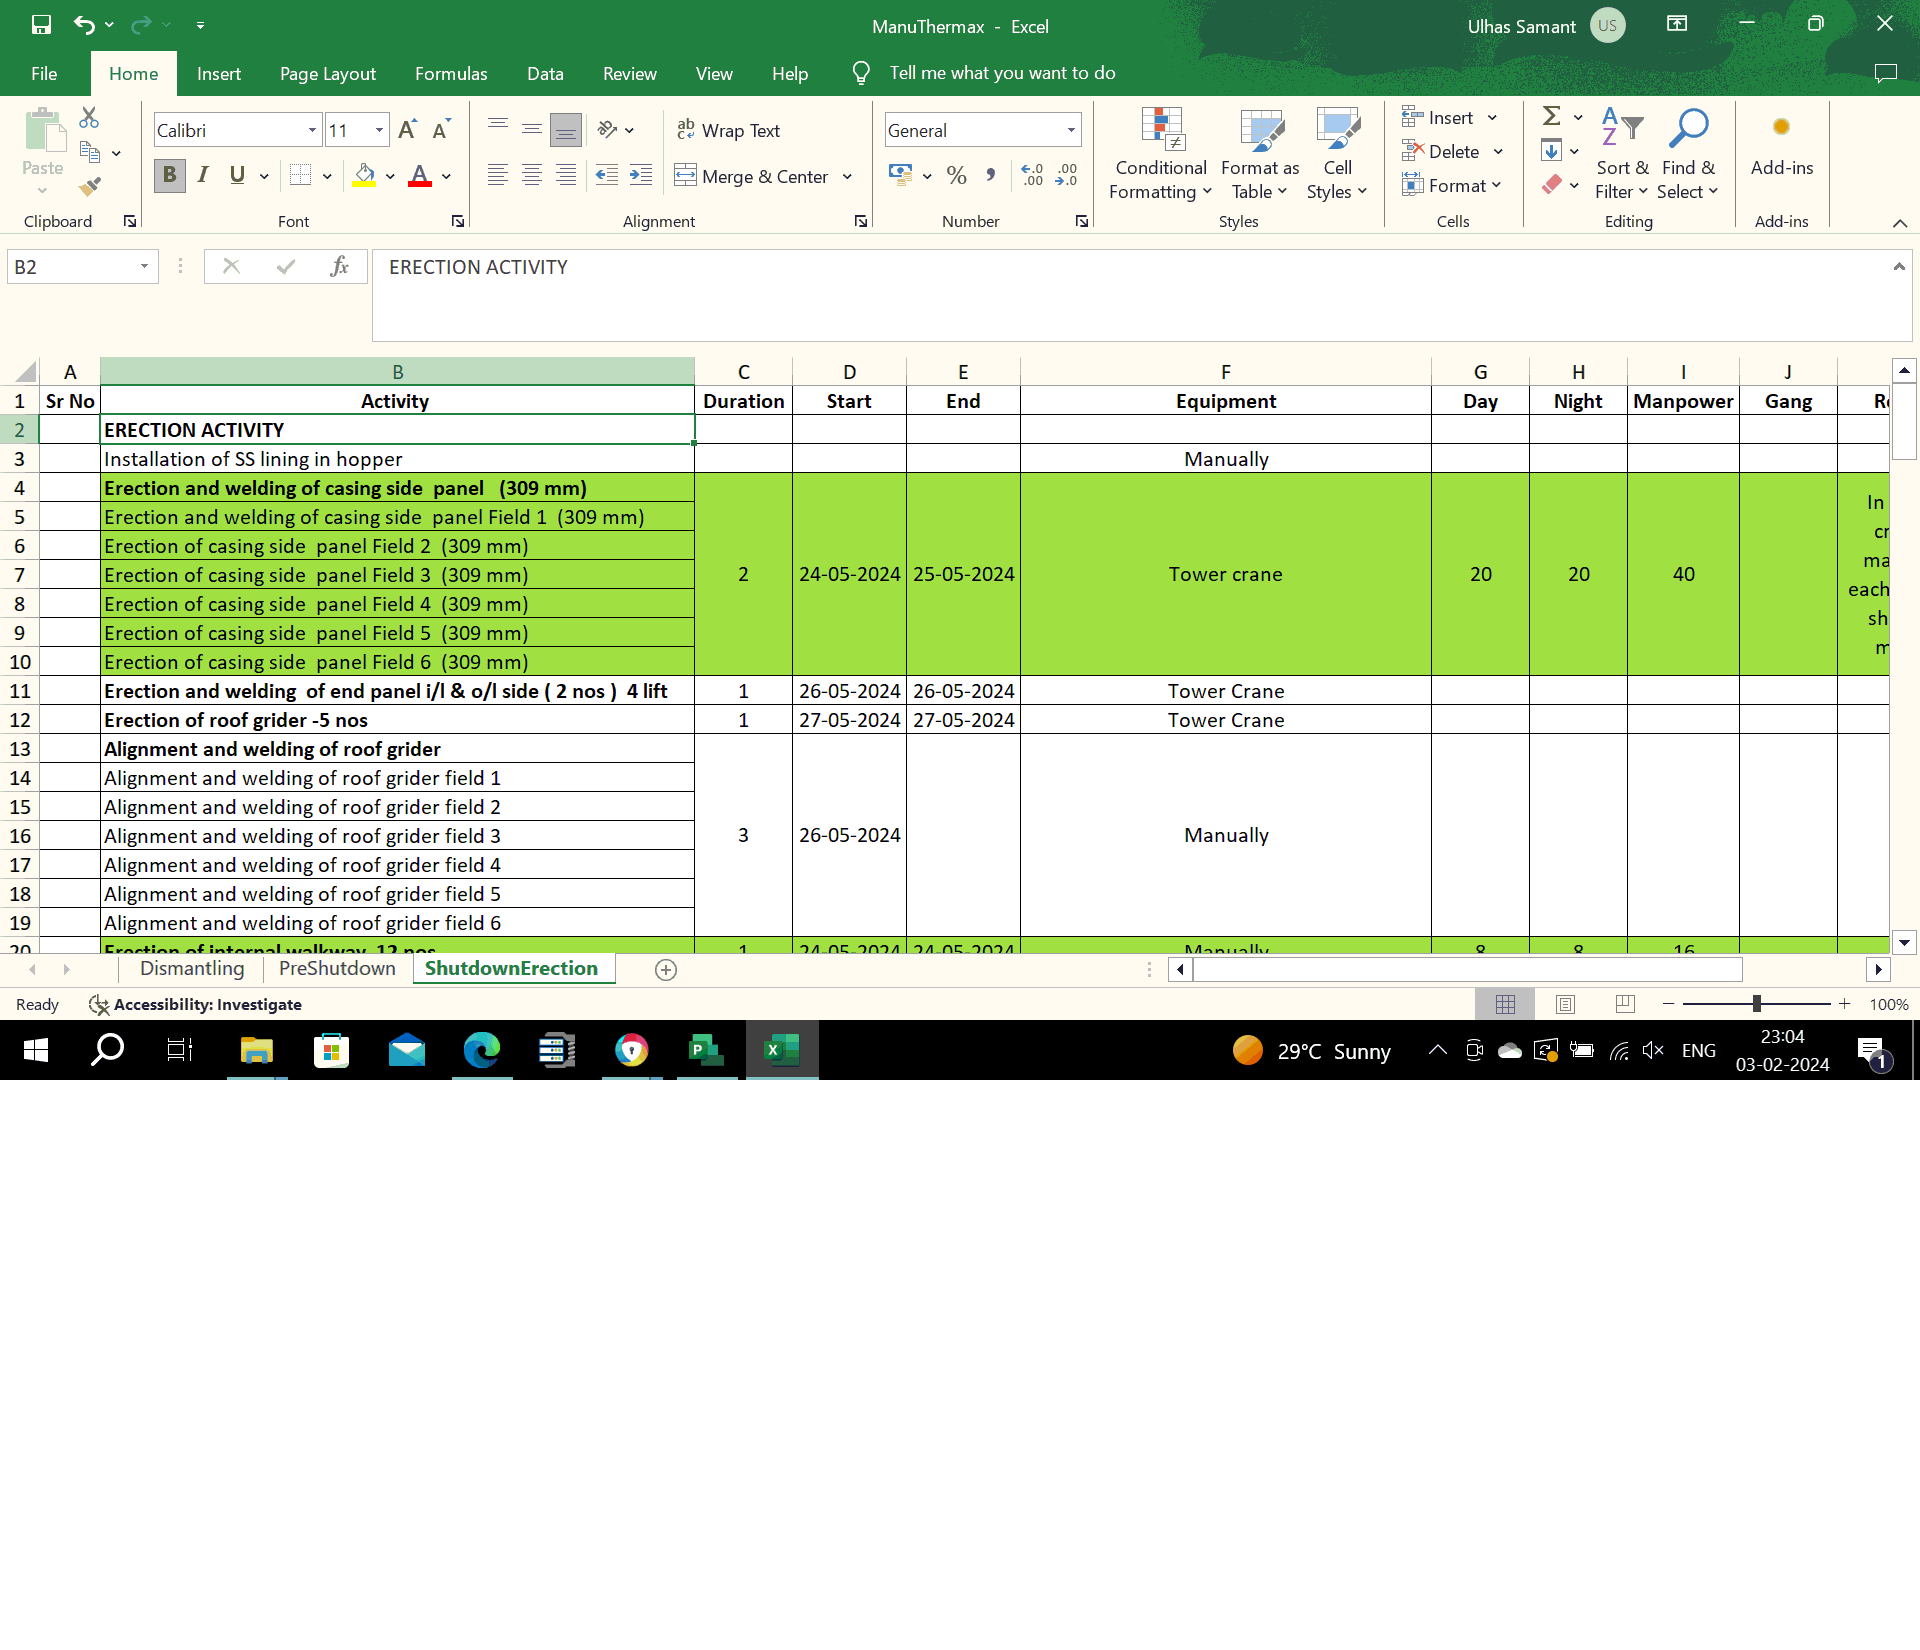The width and height of the screenshot is (1920, 1650).
Task: Open File Explorer from taskbar
Action: coord(257,1051)
